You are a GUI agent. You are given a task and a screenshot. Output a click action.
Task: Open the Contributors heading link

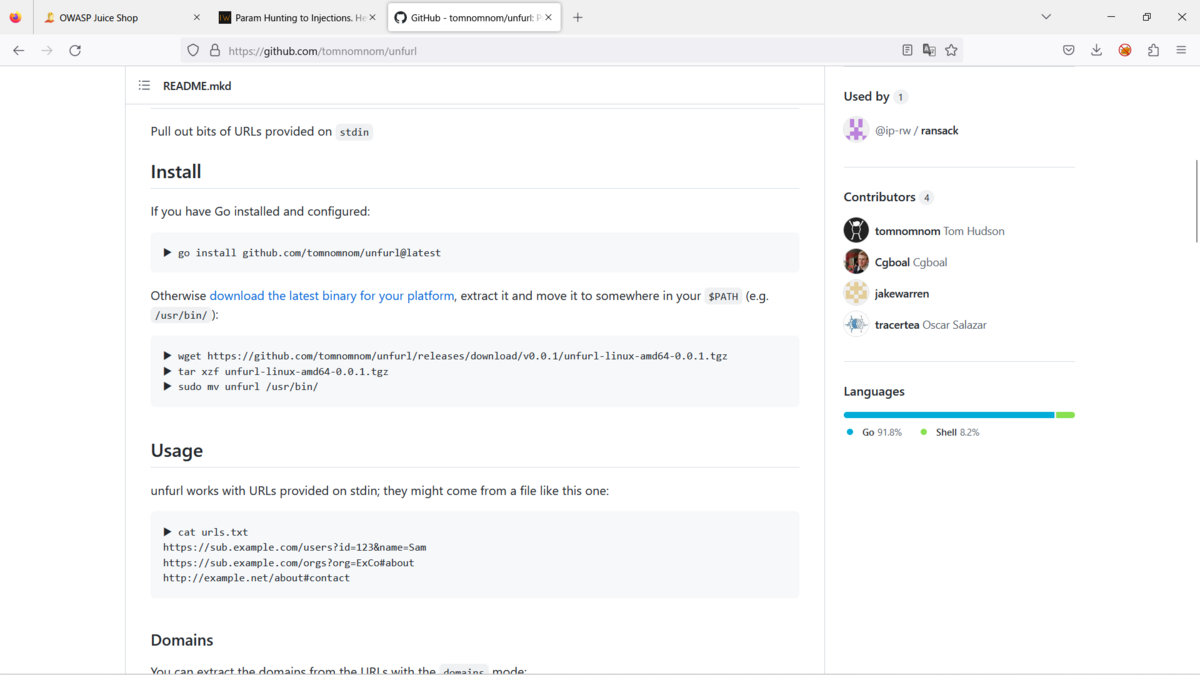[888, 197]
